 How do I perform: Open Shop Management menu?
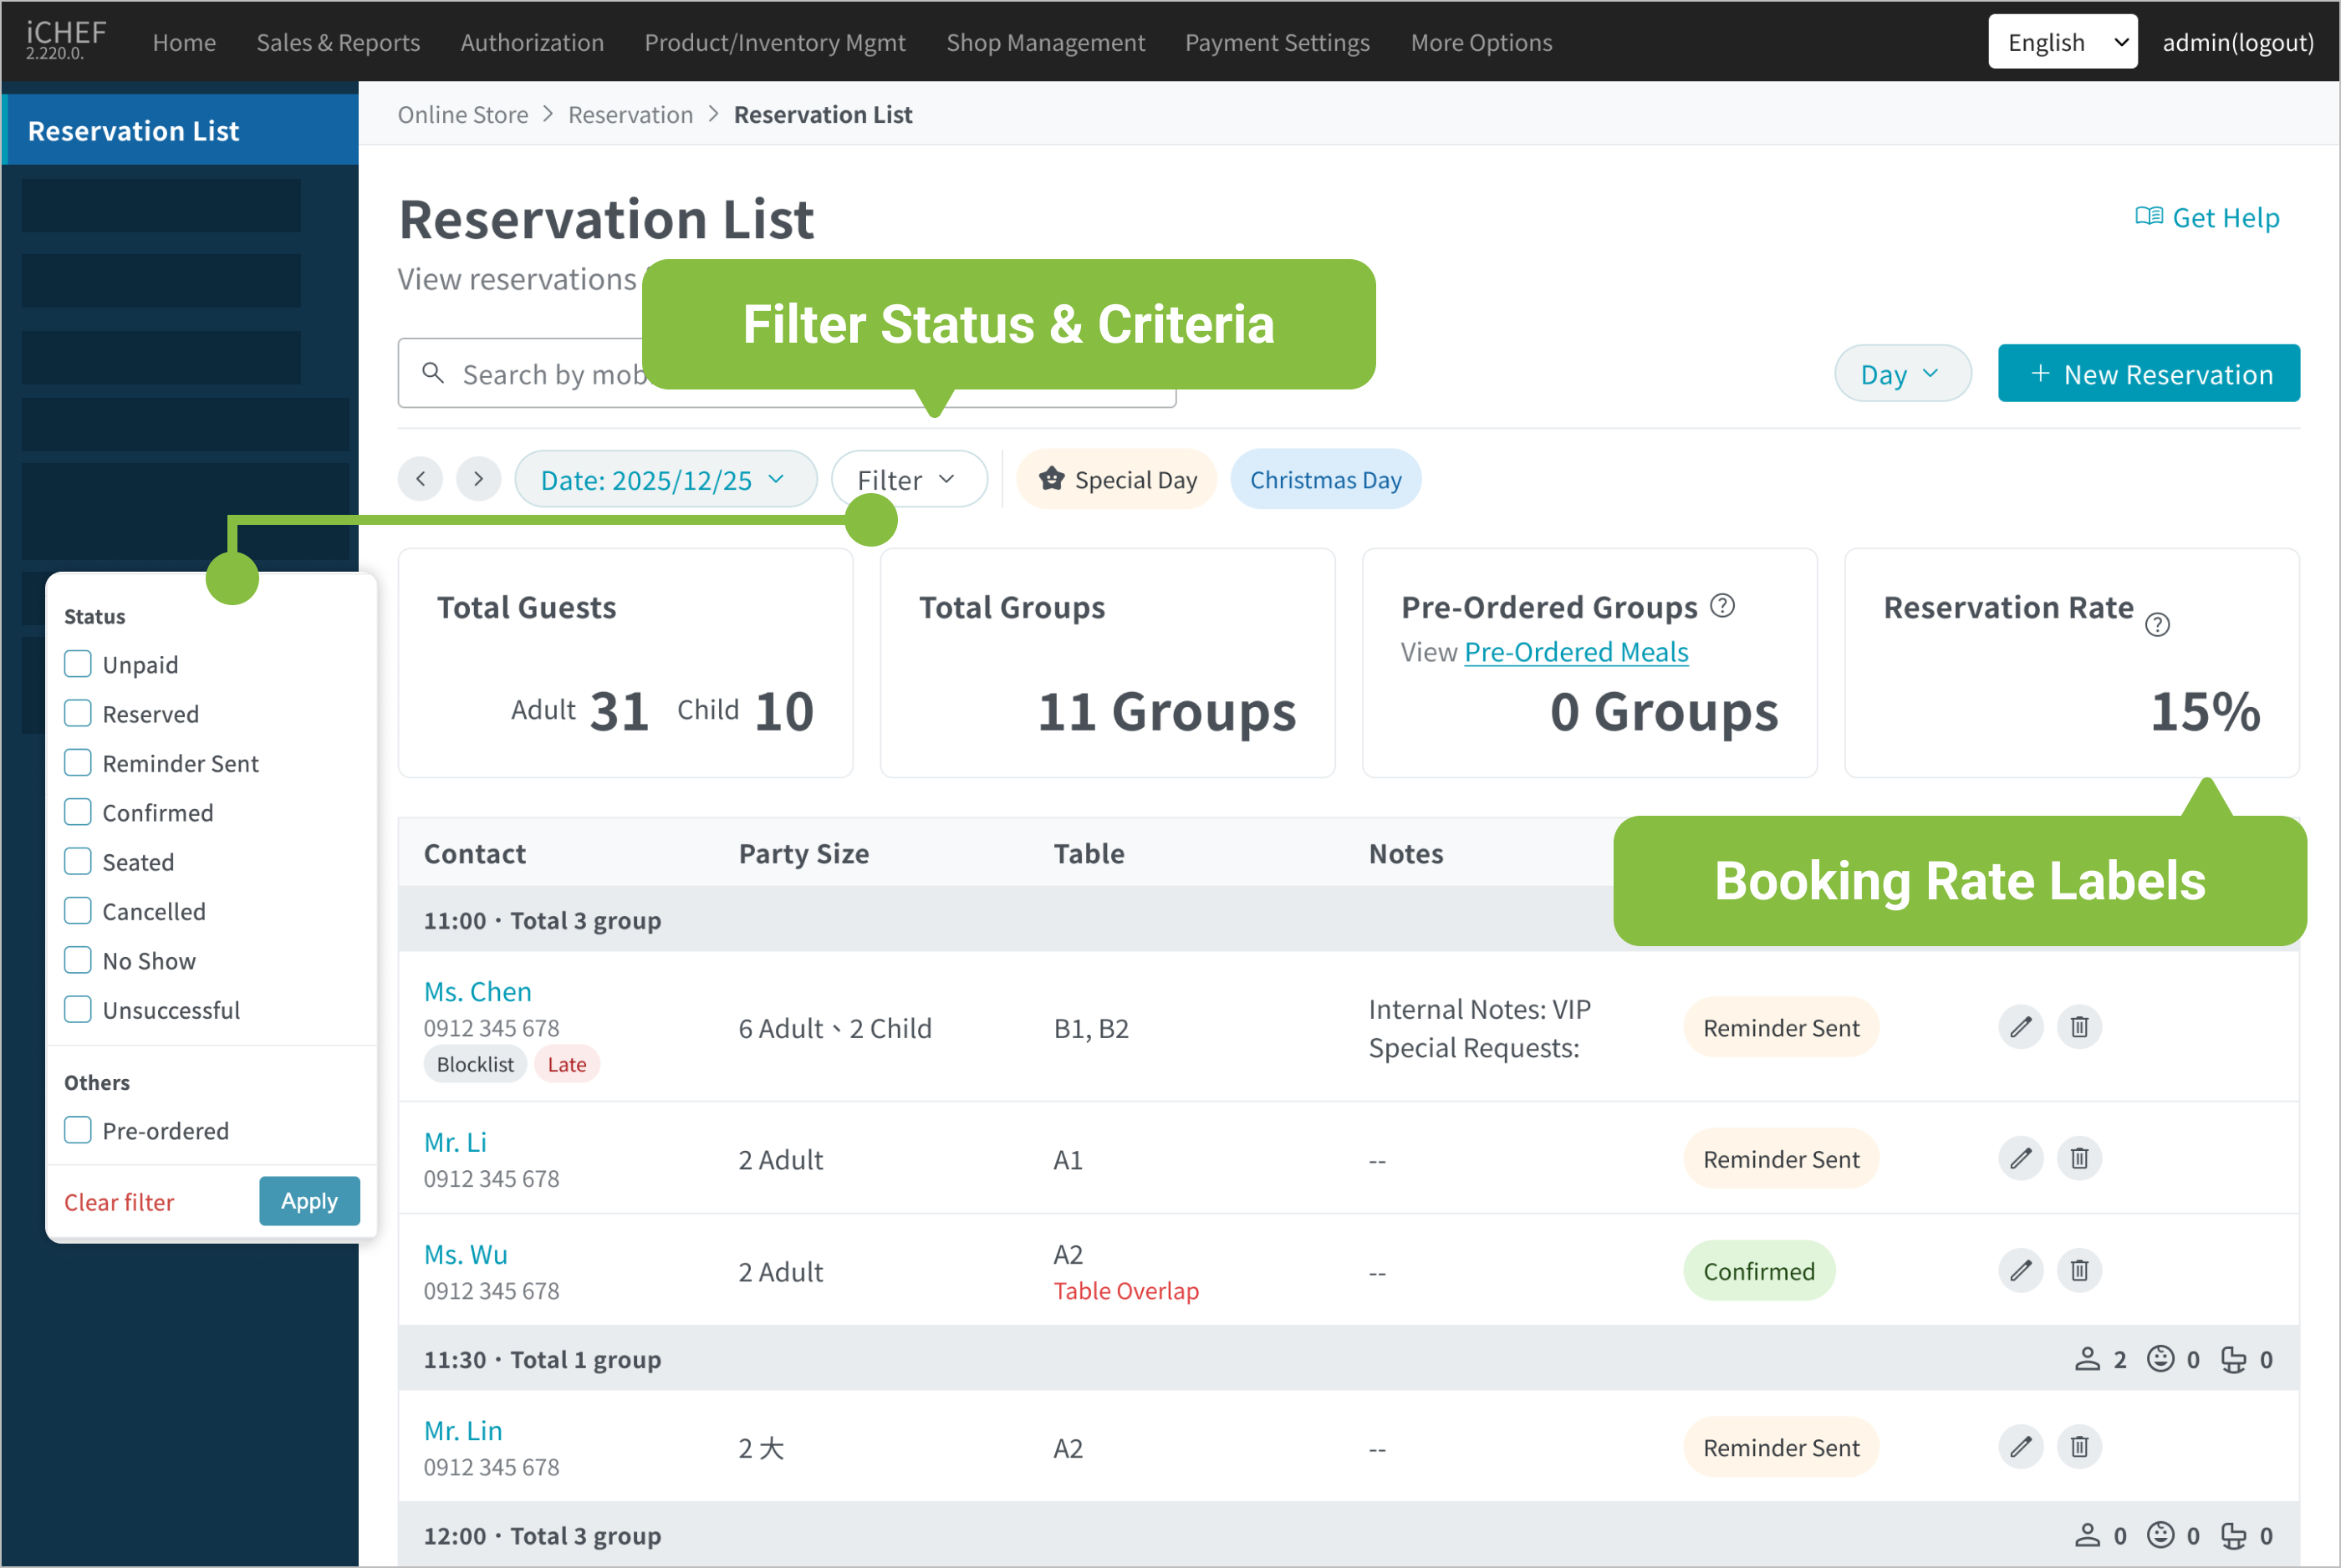(x=1045, y=42)
